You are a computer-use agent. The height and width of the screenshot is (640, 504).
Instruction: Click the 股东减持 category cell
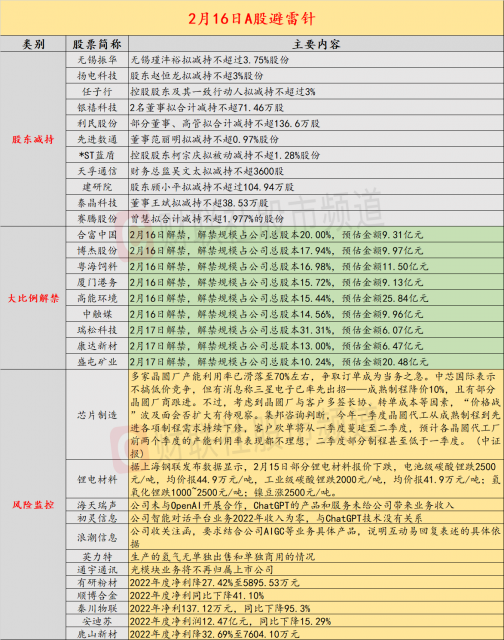pos(33,139)
